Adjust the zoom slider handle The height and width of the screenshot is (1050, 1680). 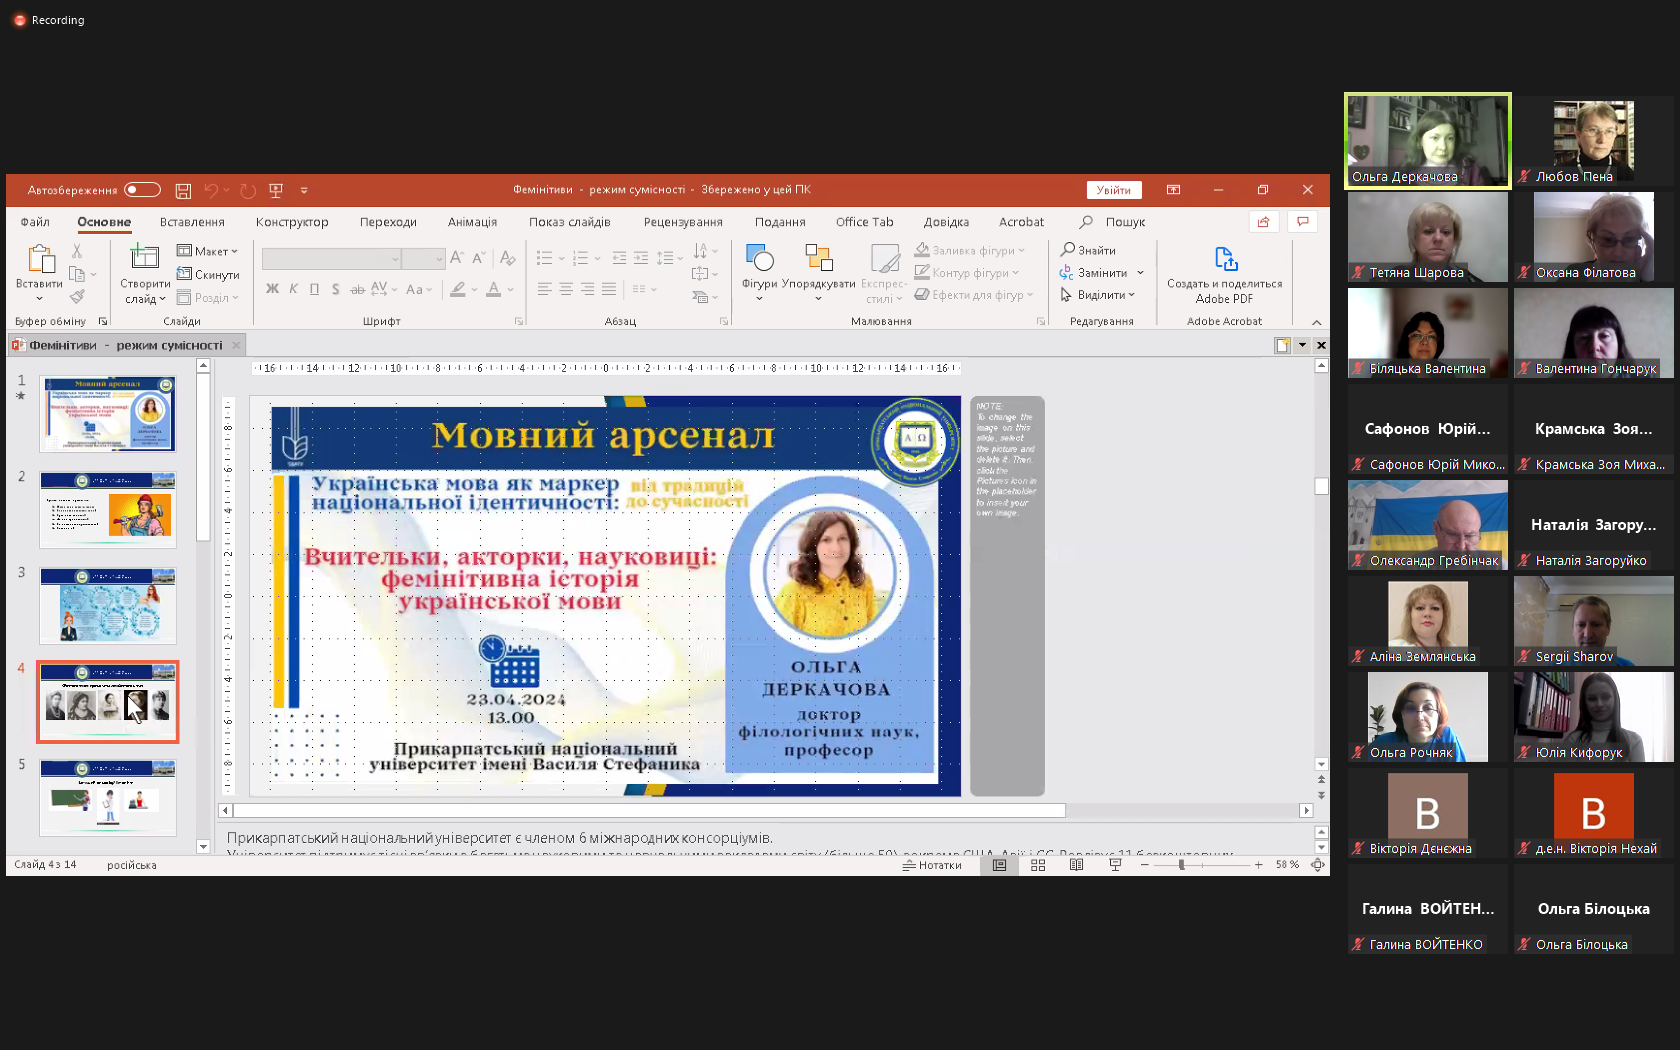[1181, 865]
